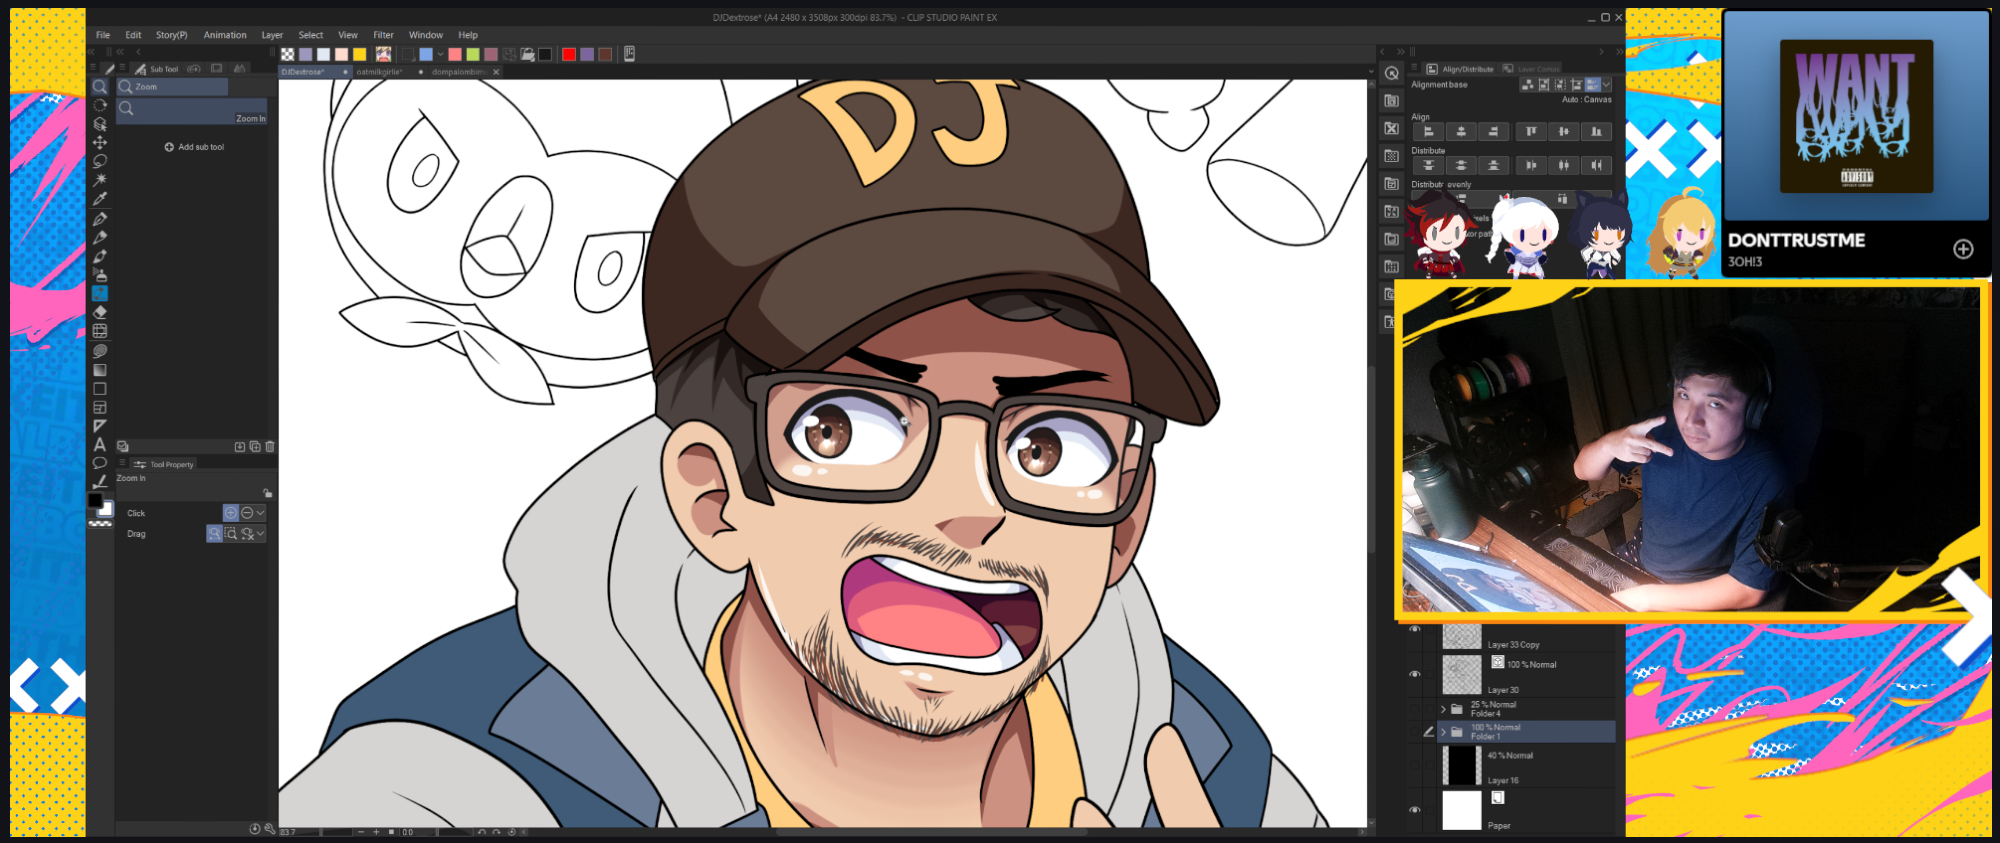Switch to the oatmilkgirlie canvas tab
Image resolution: width=2000 pixels, height=843 pixels.
click(380, 72)
